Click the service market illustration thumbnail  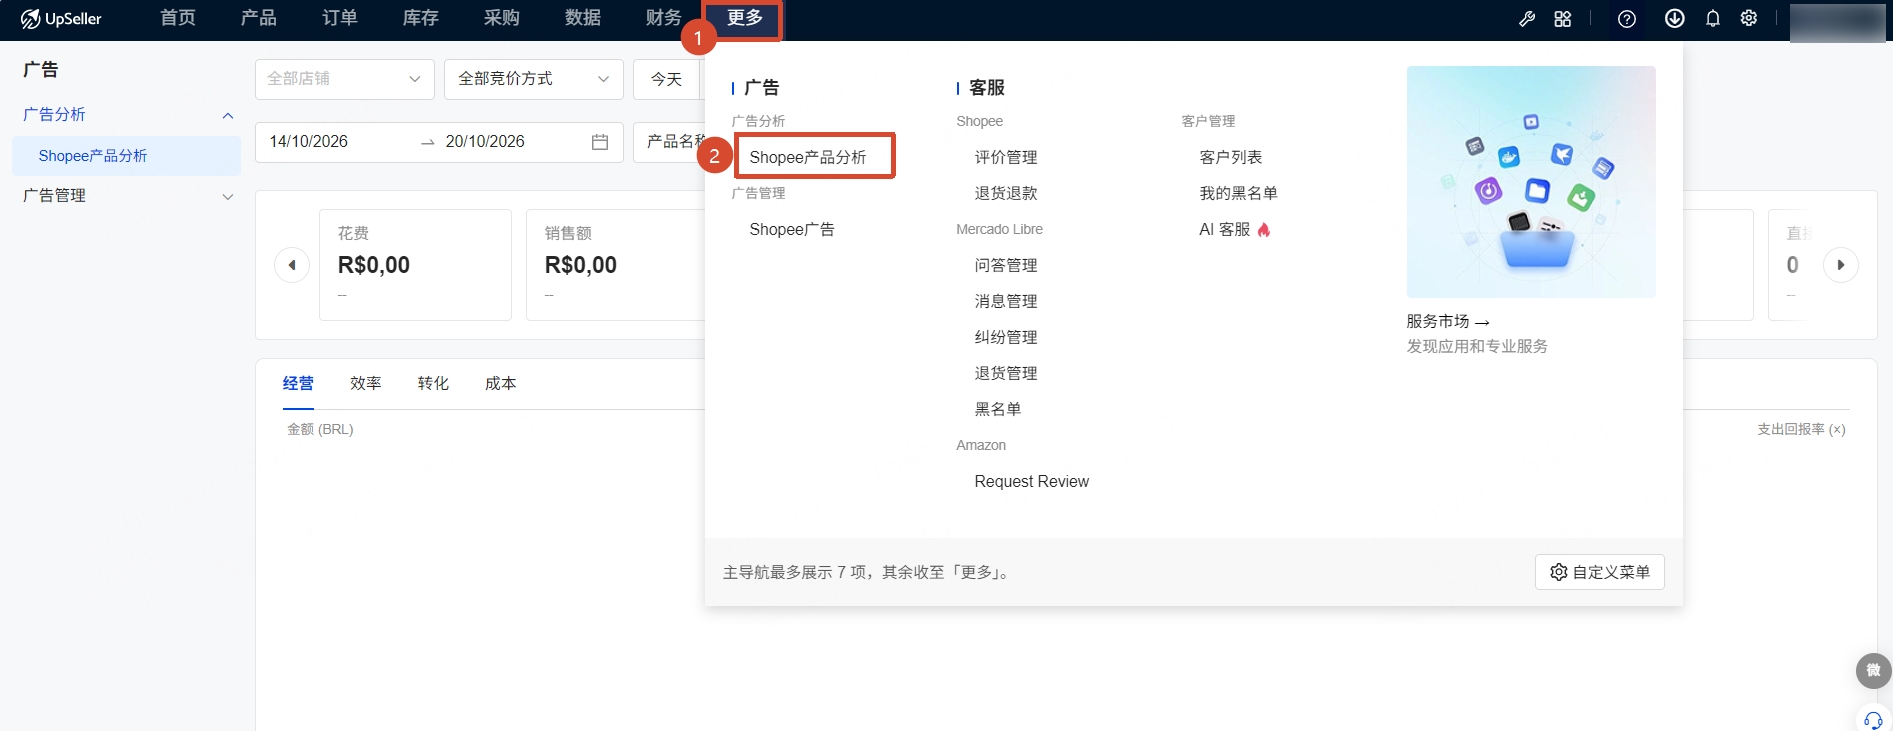coord(1531,182)
